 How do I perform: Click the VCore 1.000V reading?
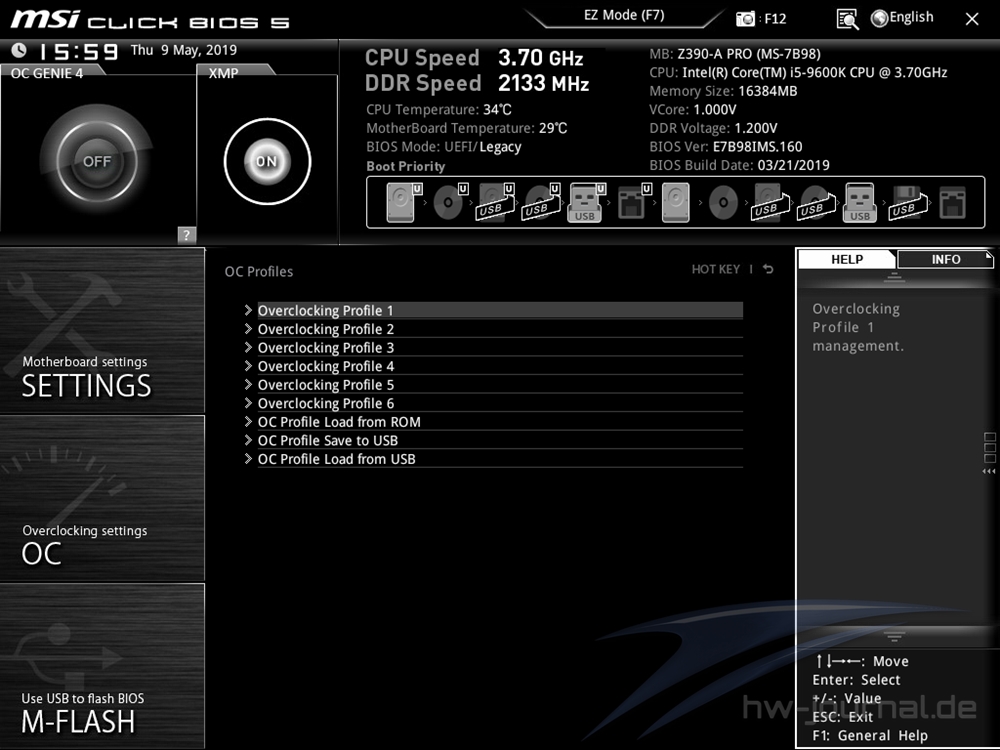click(x=693, y=110)
